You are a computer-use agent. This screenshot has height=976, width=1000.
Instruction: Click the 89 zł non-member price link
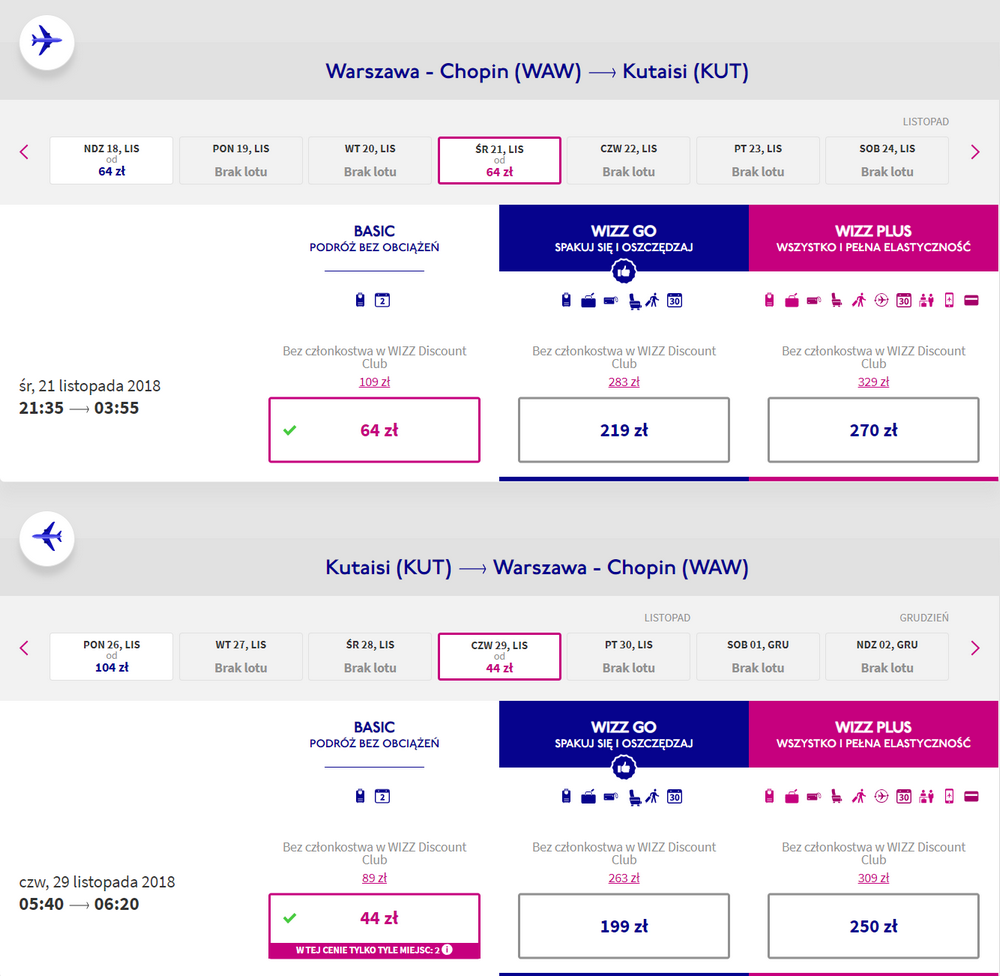[x=374, y=878]
